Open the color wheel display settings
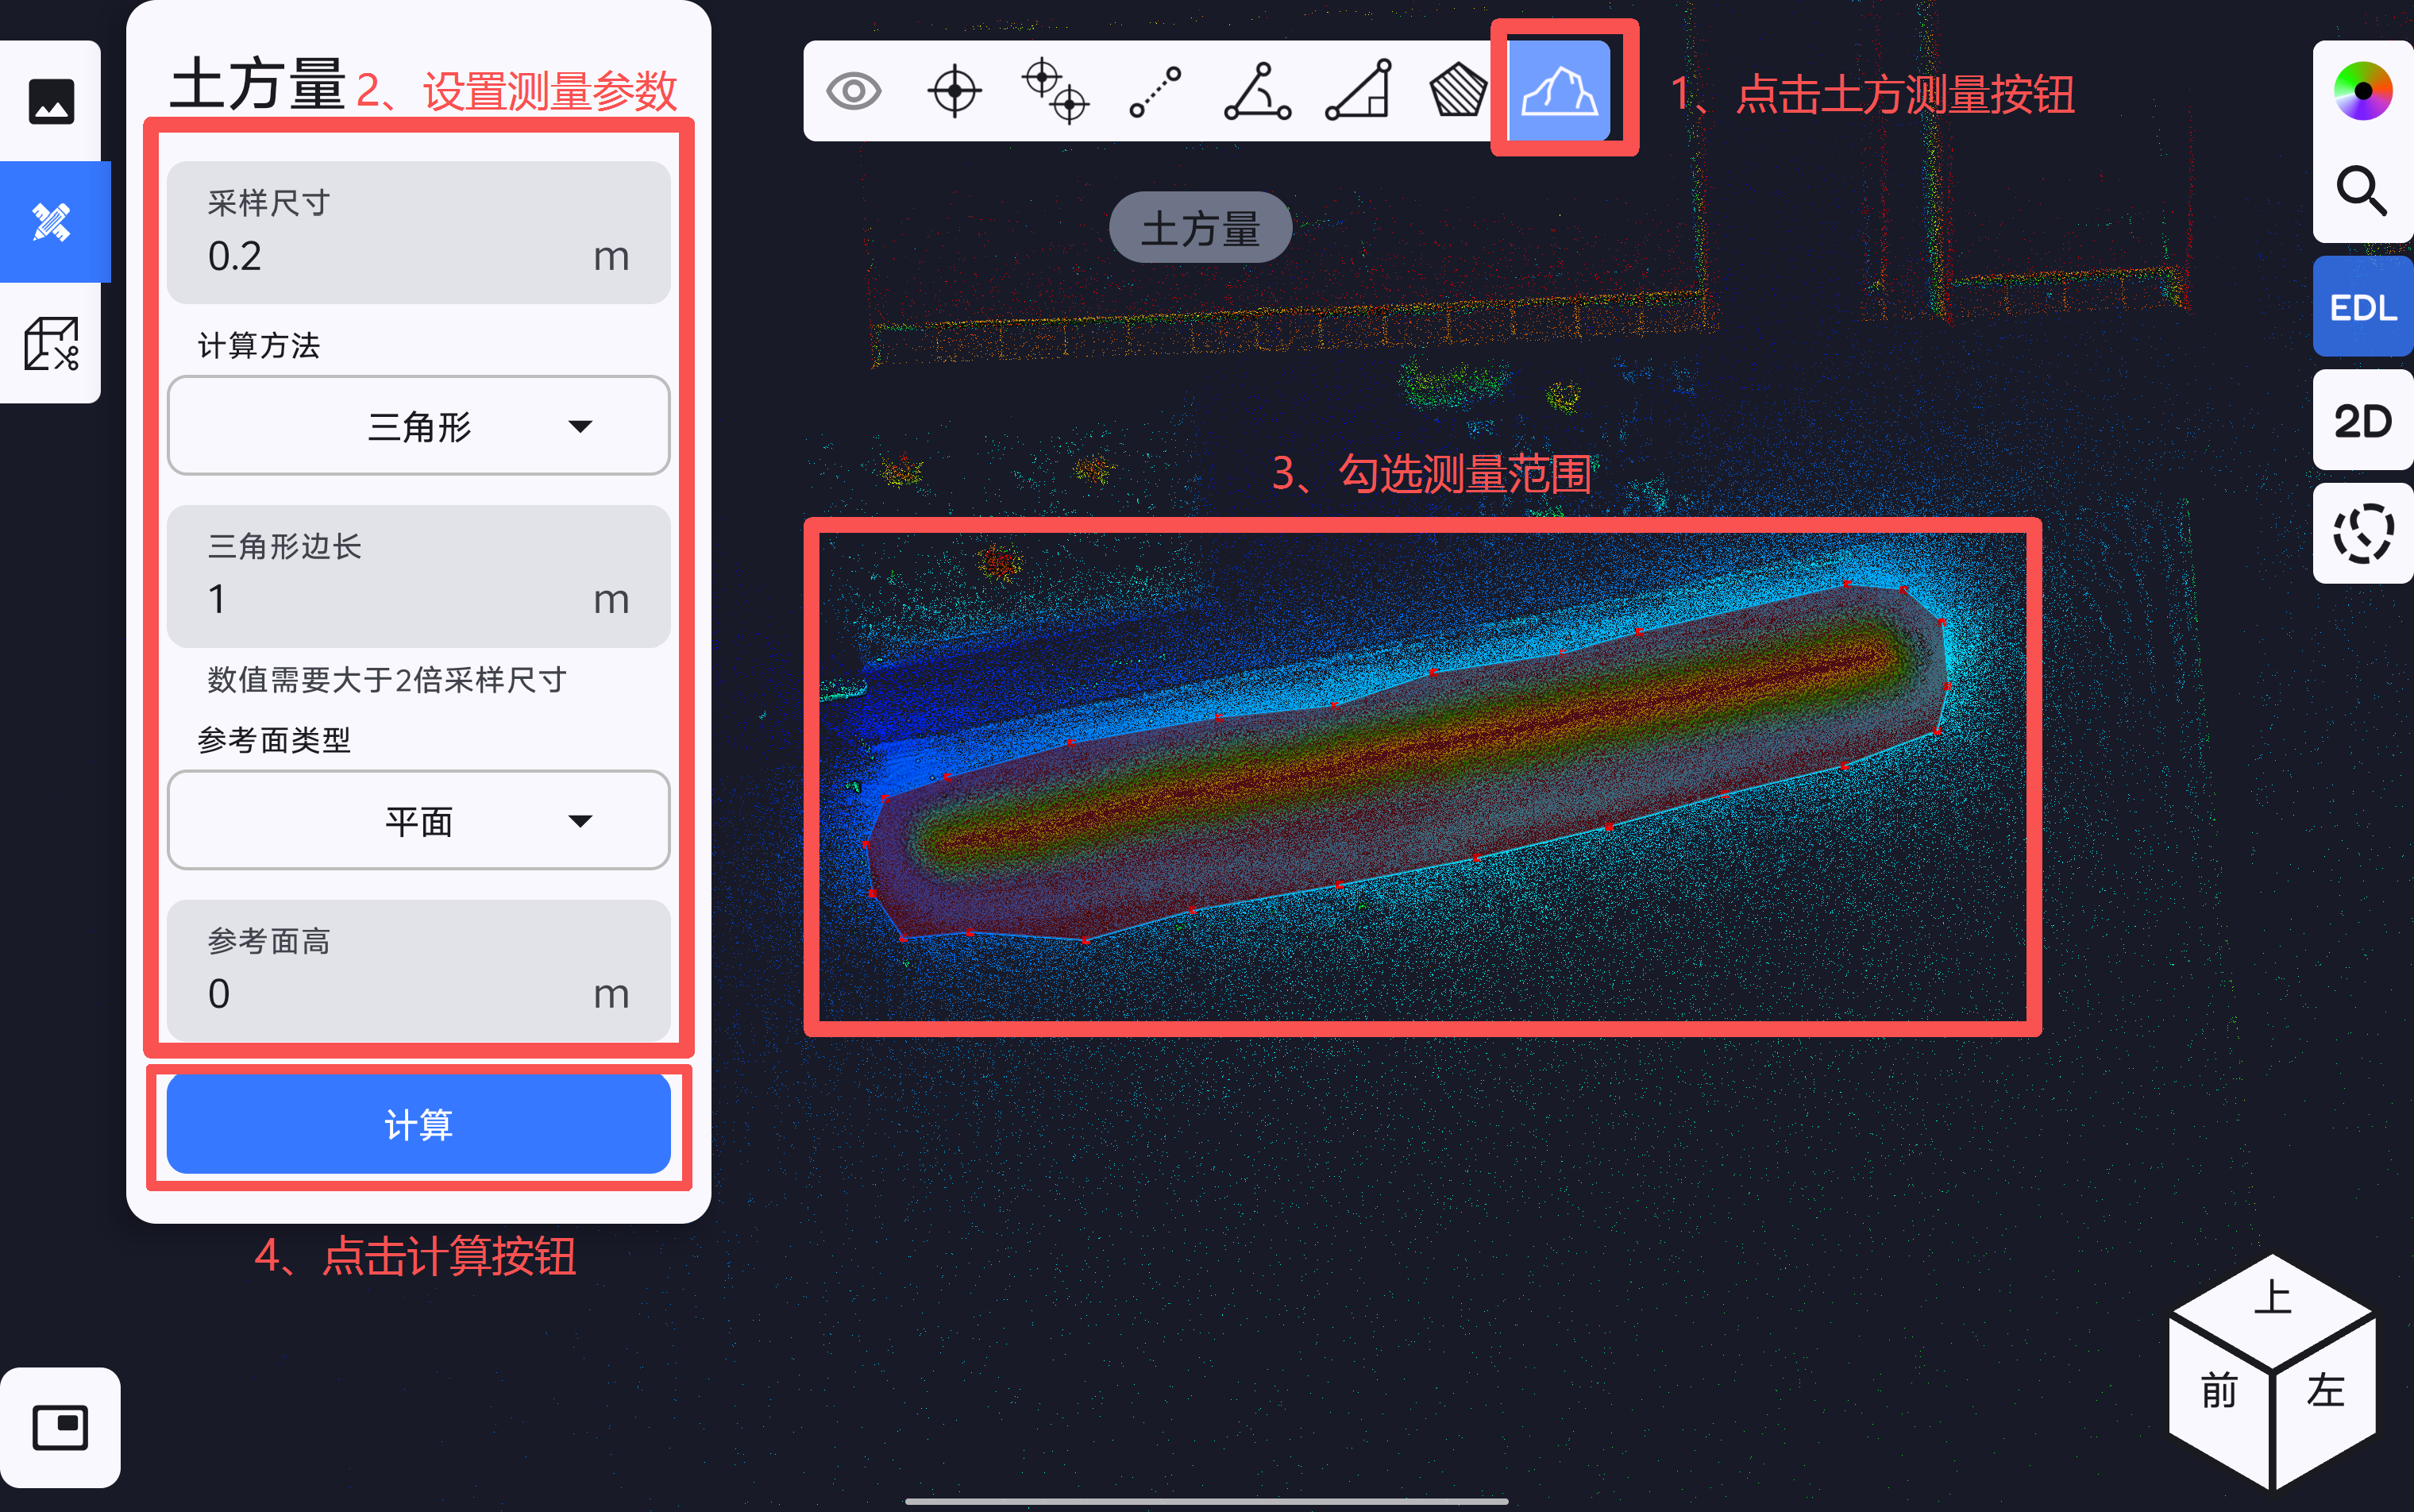Screen dimensions: 2414x1512 (2362, 91)
